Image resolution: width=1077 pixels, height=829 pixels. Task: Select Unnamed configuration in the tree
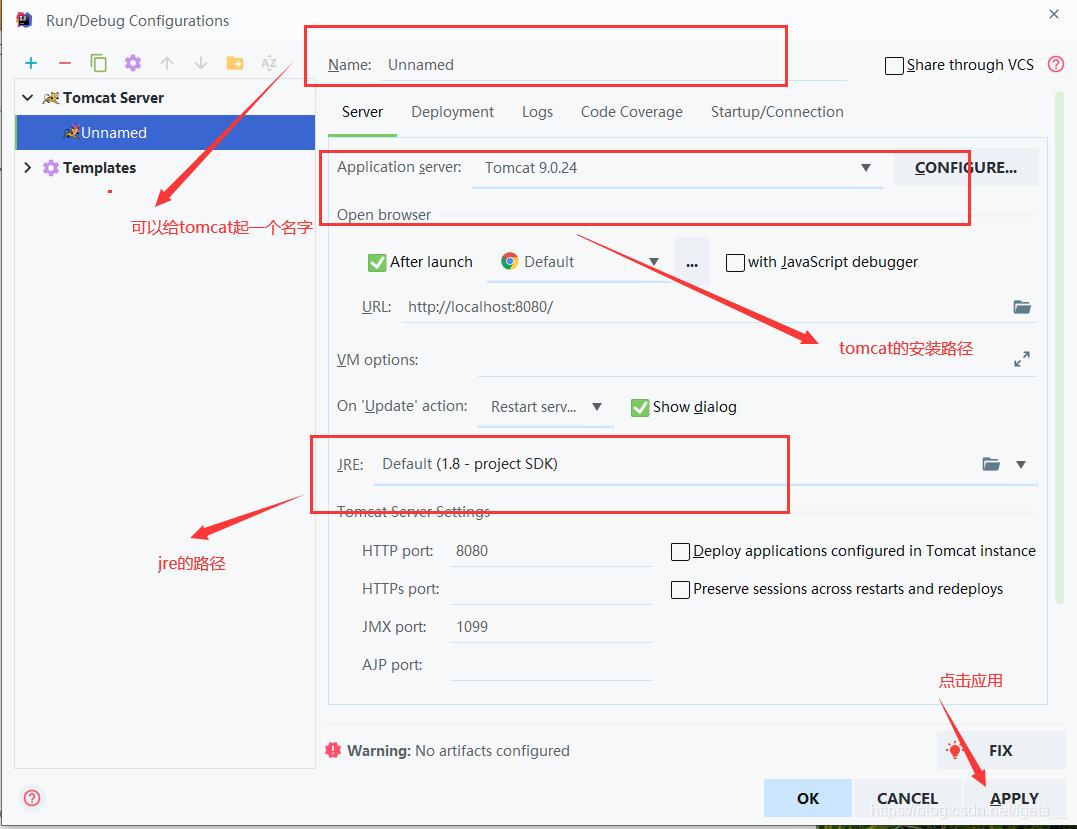[x=166, y=133]
